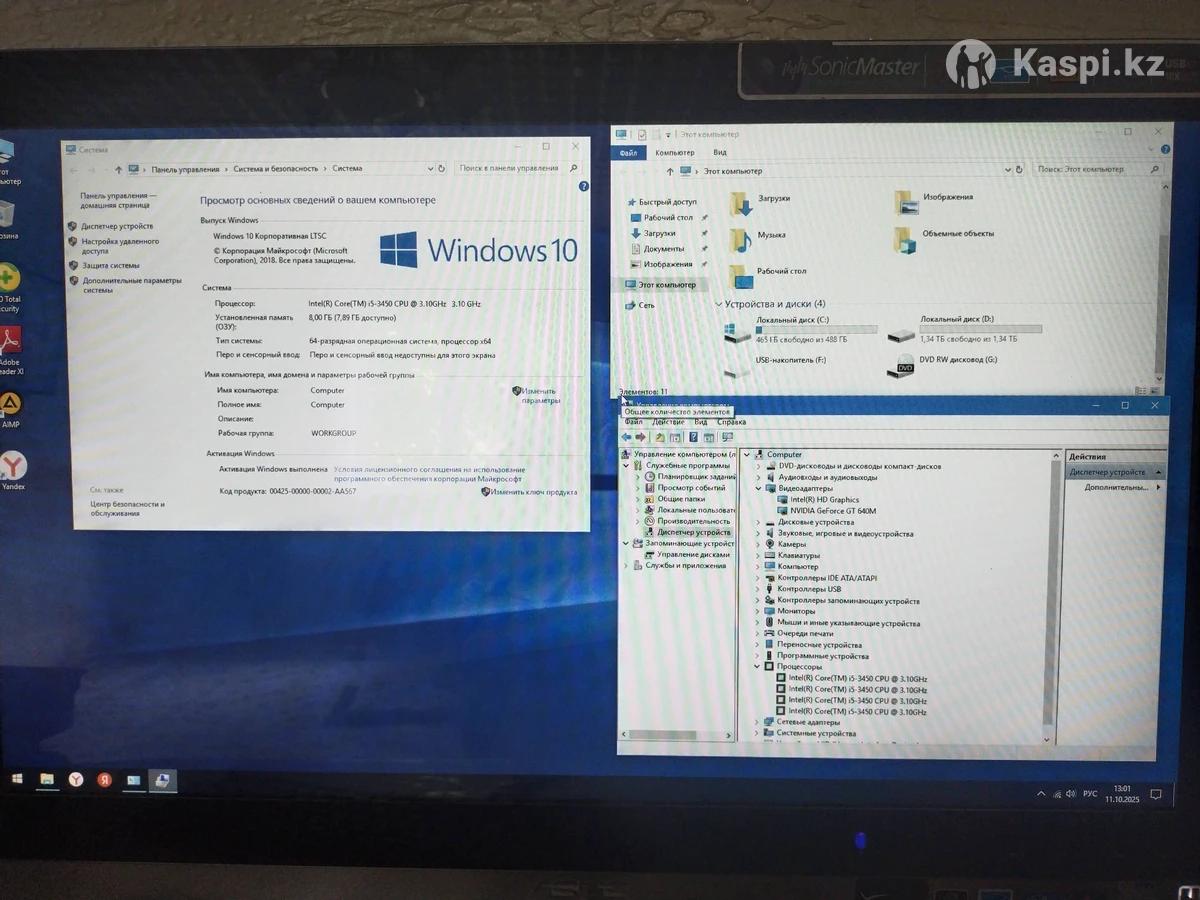Switch to the Вид tab in Explorer
1200x900 pixels.
720,152
